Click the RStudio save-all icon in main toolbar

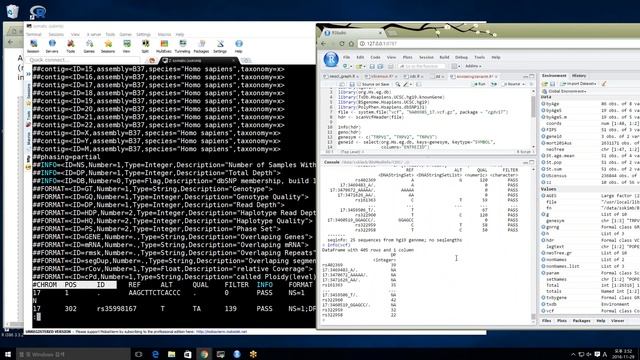tap(380, 66)
